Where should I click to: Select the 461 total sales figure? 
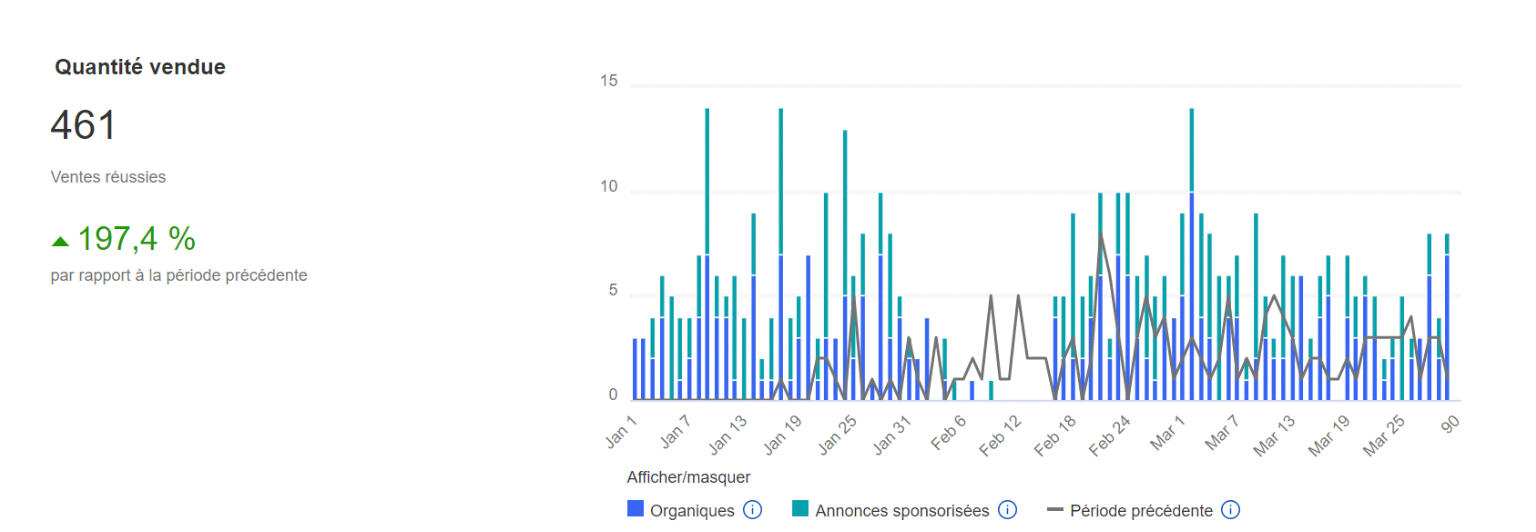click(84, 127)
